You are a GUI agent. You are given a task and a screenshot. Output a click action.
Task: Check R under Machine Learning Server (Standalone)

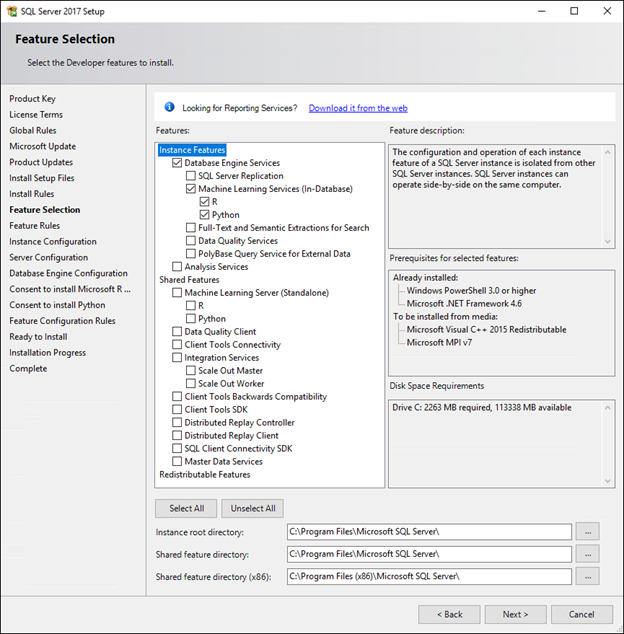click(190, 305)
